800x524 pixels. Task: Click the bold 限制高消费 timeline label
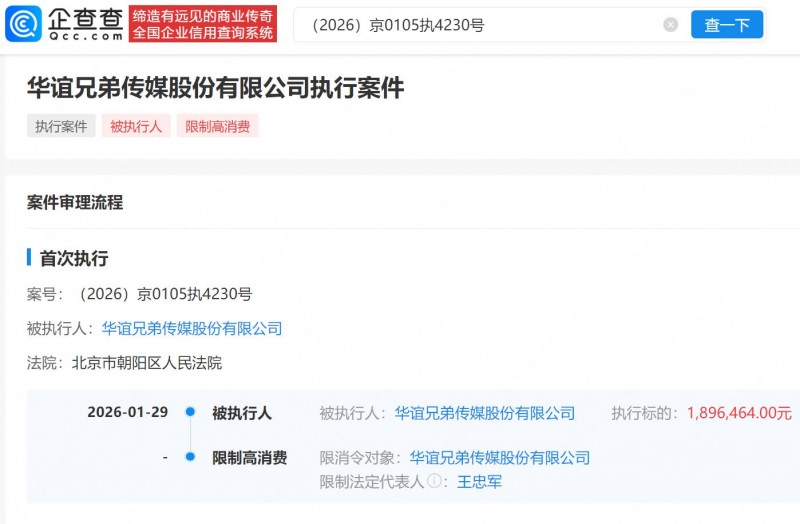click(249, 458)
